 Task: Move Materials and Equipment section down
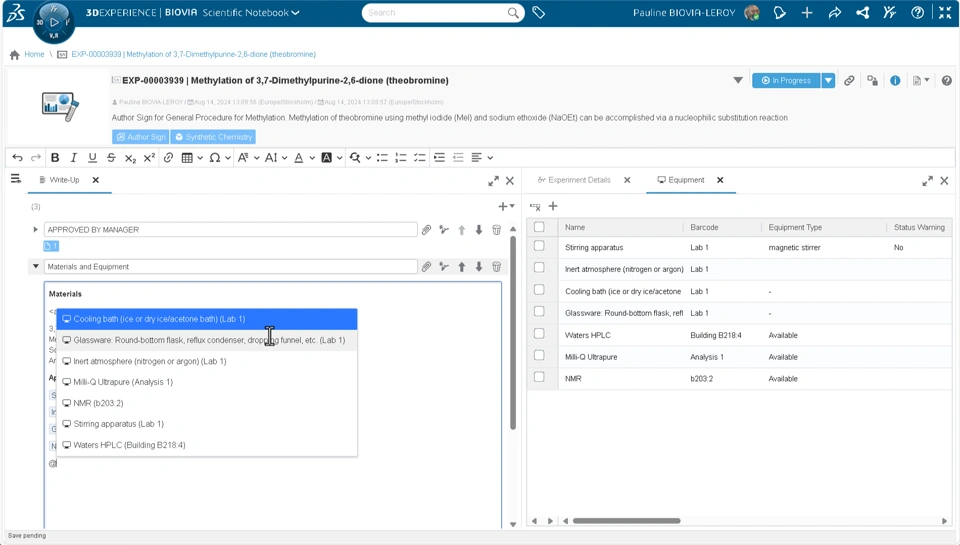point(479,267)
